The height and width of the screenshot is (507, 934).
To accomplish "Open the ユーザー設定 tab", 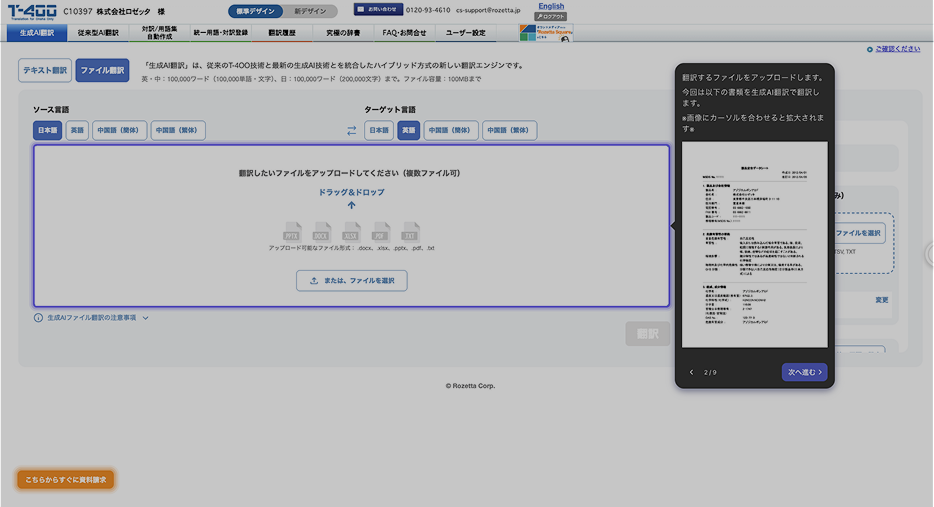I will pyautogui.click(x=466, y=33).
